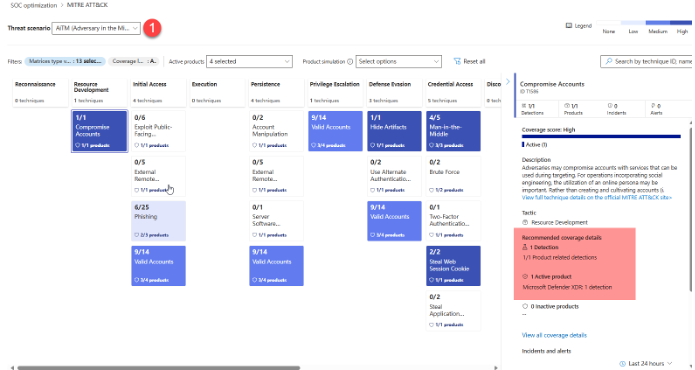Click the Product simulation info icon
695x370 pixels.
click(x=350, y=62)
